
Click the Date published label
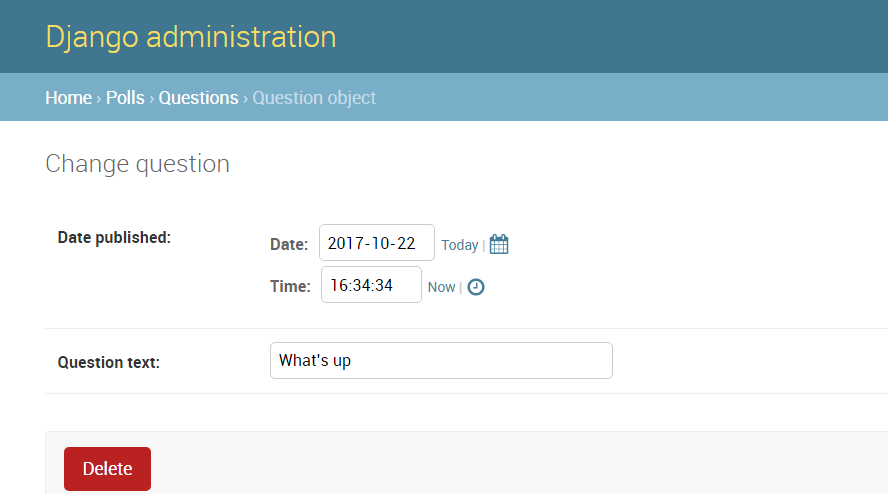coord(114,237)
